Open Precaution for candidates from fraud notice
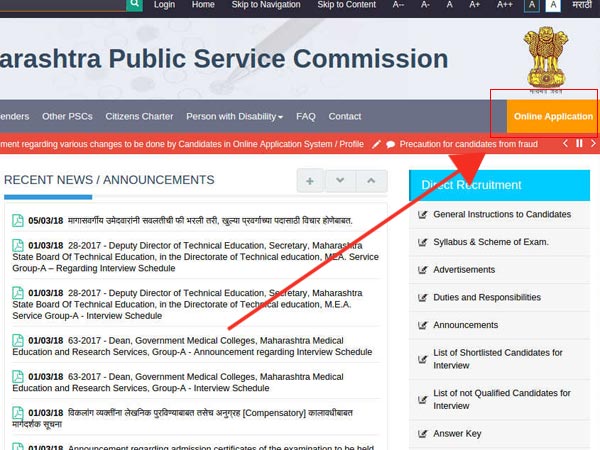Viewport: 600px width, 450px height. tap(468, 144)
